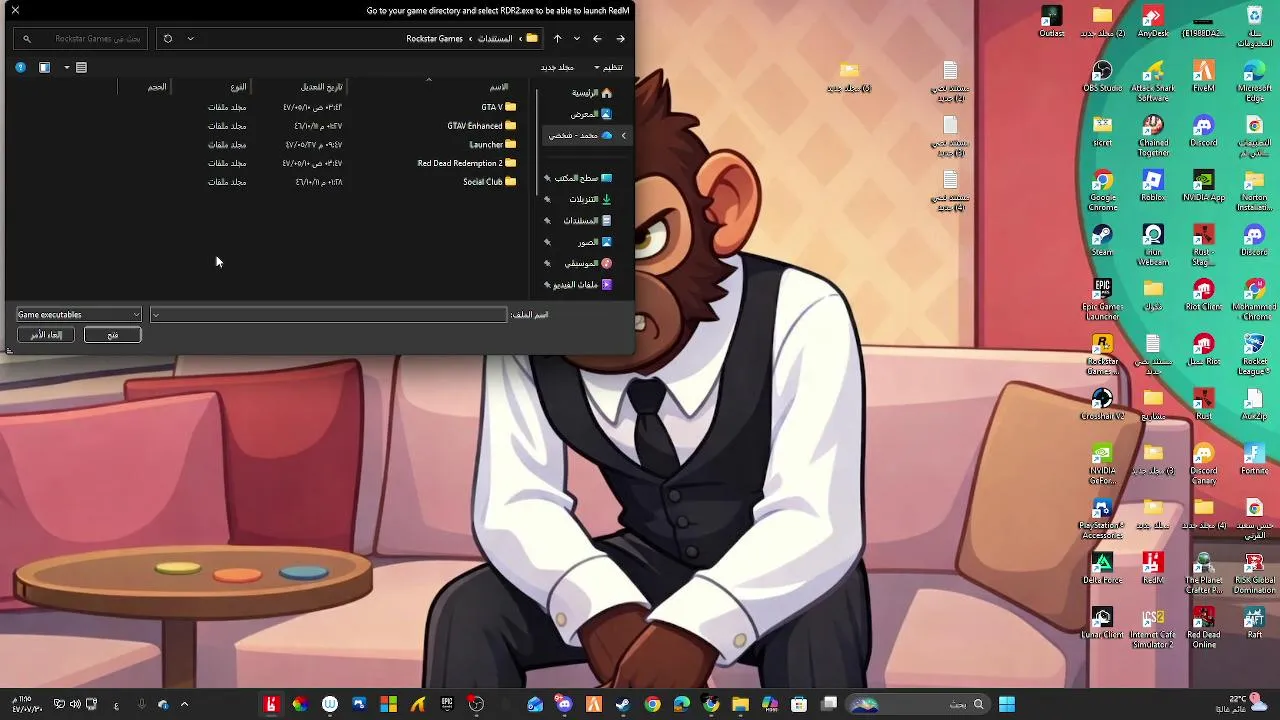Screen dimensions: 1280x720
Task: Refresh the Rockstar Games folder view
Action: click(x=168, y=39)
